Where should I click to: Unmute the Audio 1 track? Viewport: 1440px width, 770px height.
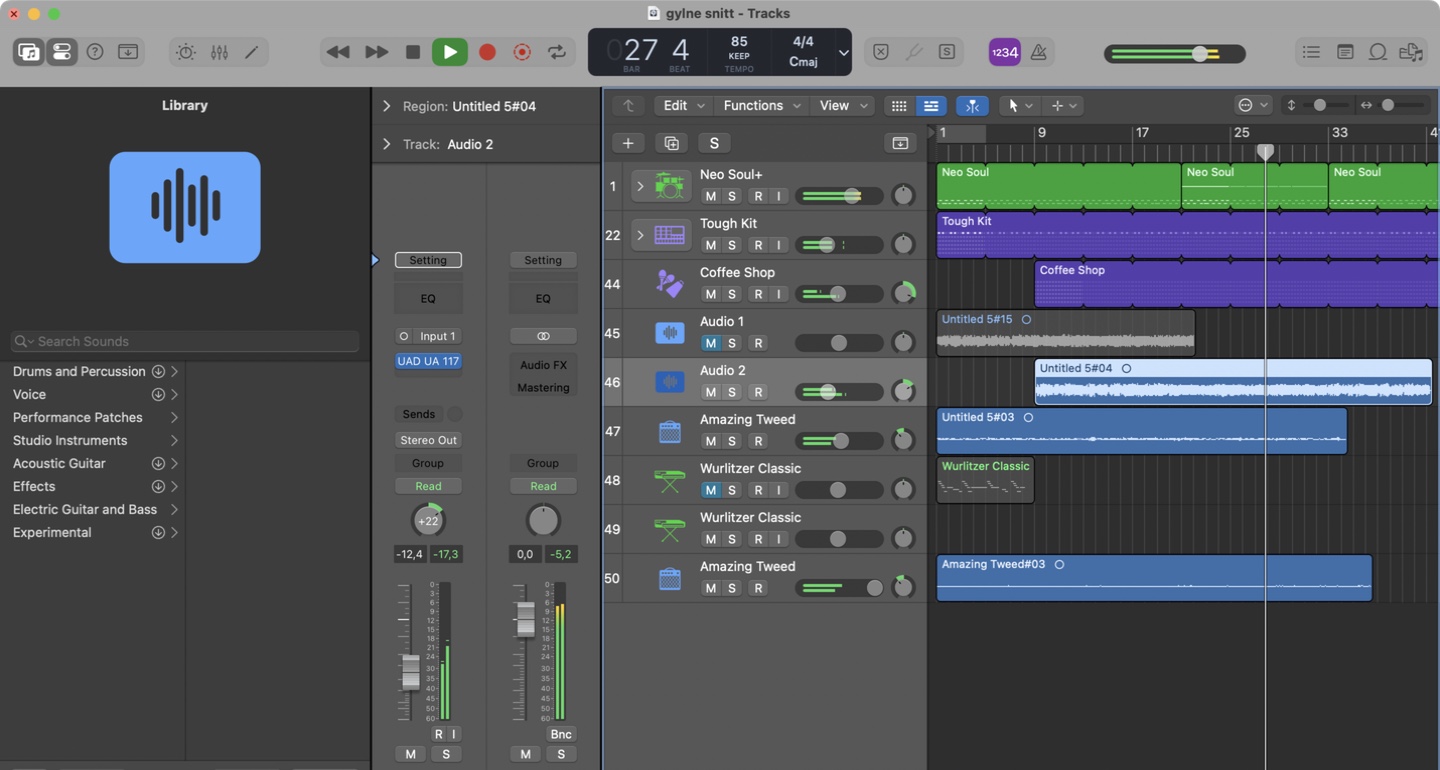click(710, 343)
